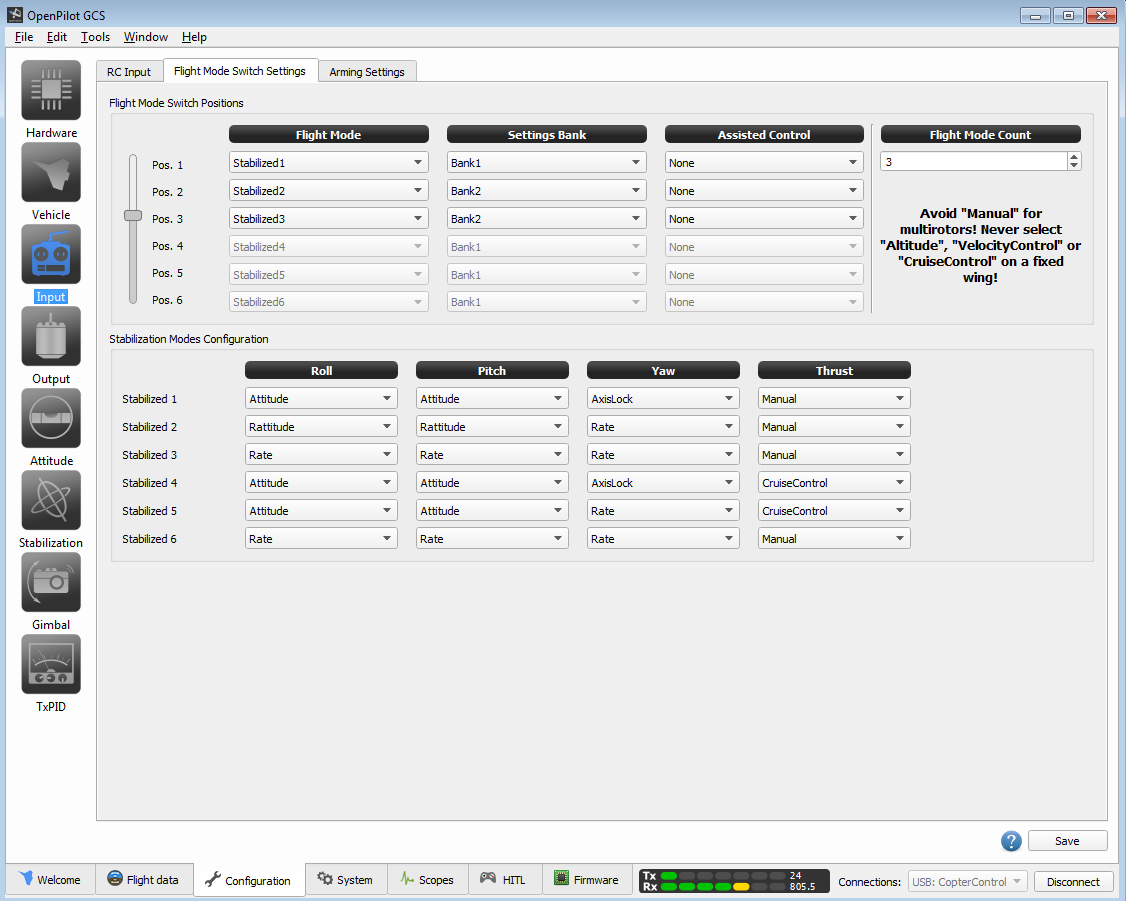The width and height of the screenshot is (1126, 901).
Task: Select the Vehicle configuration icon
Action: pyautogui.click(x=51, y=173)
